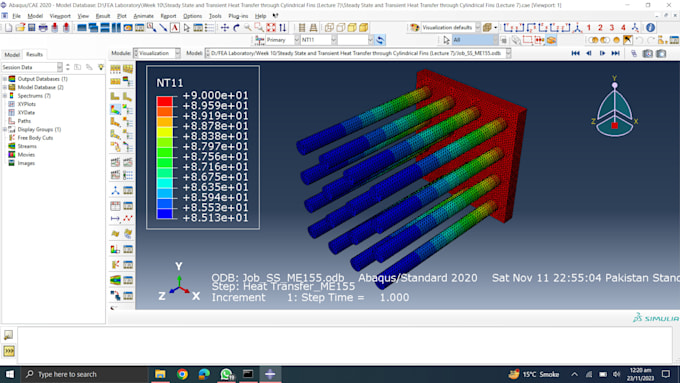Step to previous frame

pos(589,53)
